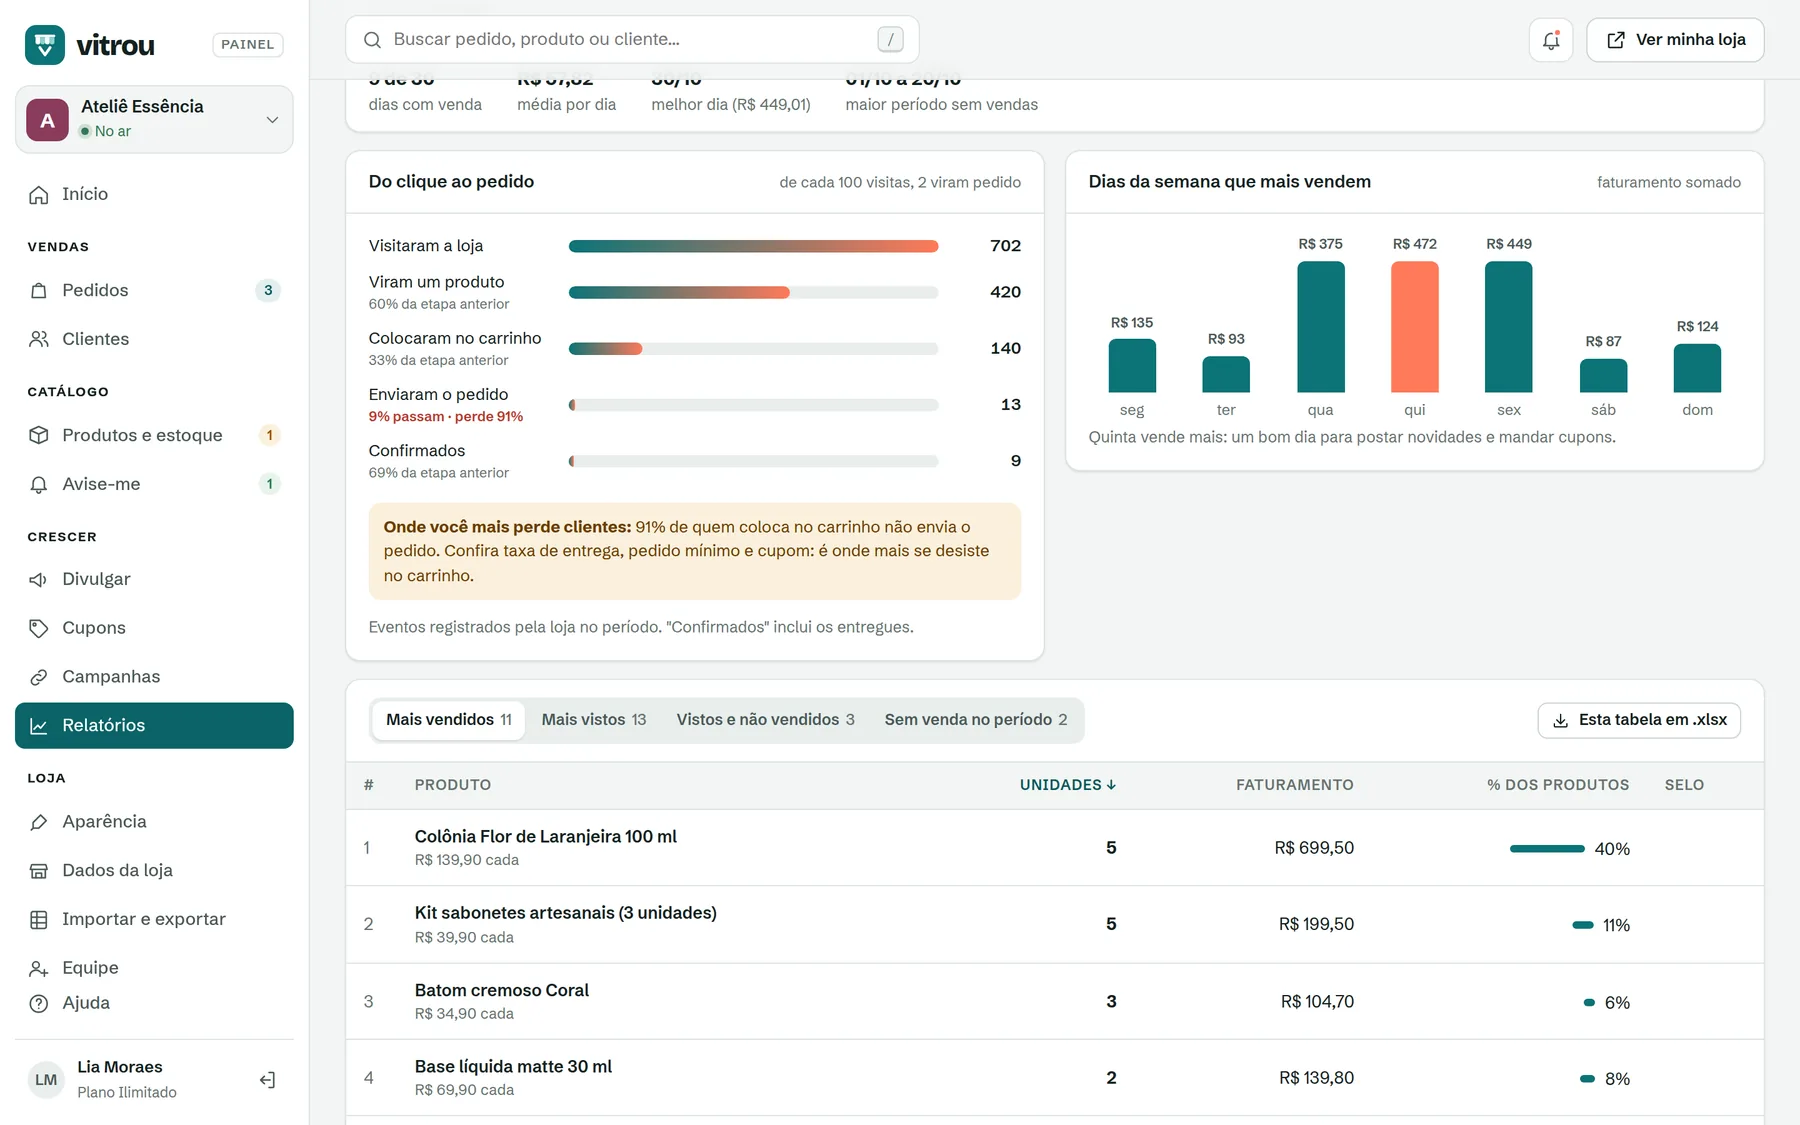Click Colônia Flor de Laranjeira 100 ml row
Viewport: 1800px width, 1125px height.
[x=1054, y=848]
